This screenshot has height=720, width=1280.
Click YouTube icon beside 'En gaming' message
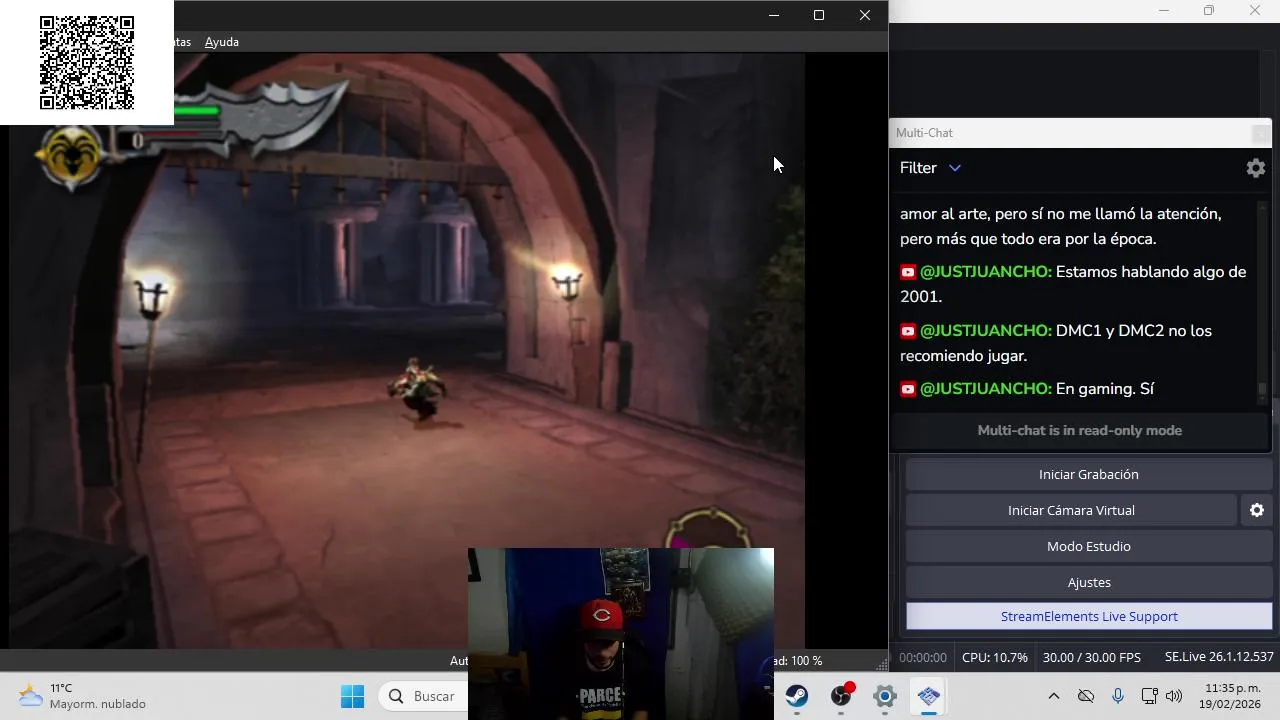(908, 389)
